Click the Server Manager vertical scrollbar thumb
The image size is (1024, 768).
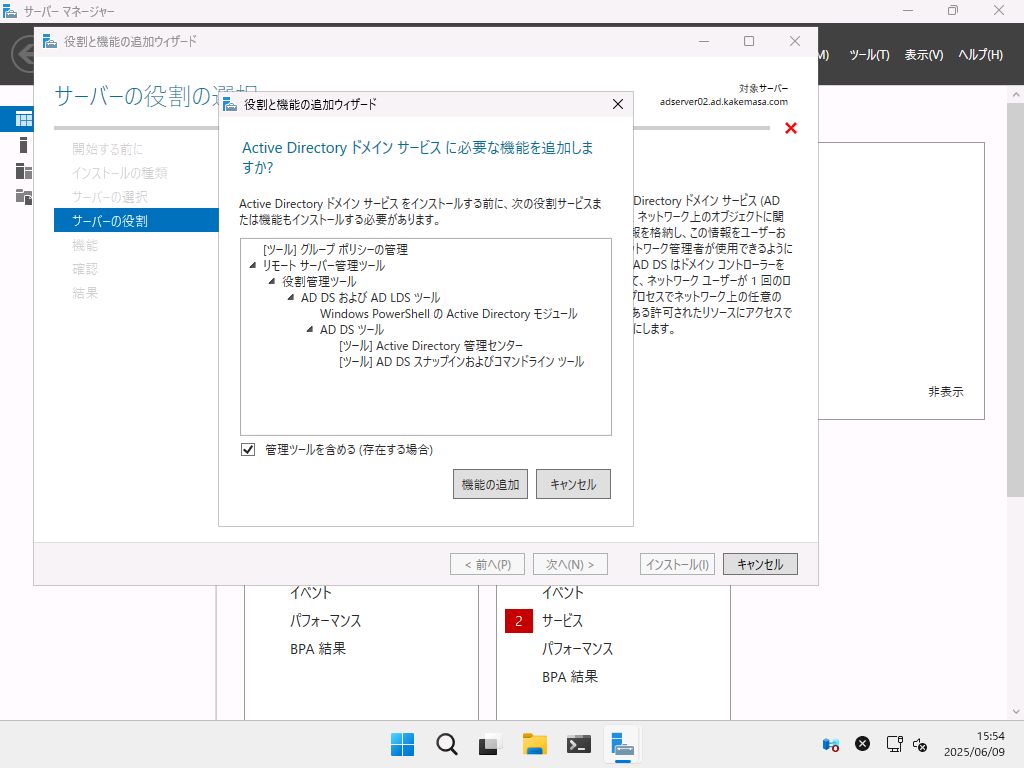click(x=1016, y=300)
